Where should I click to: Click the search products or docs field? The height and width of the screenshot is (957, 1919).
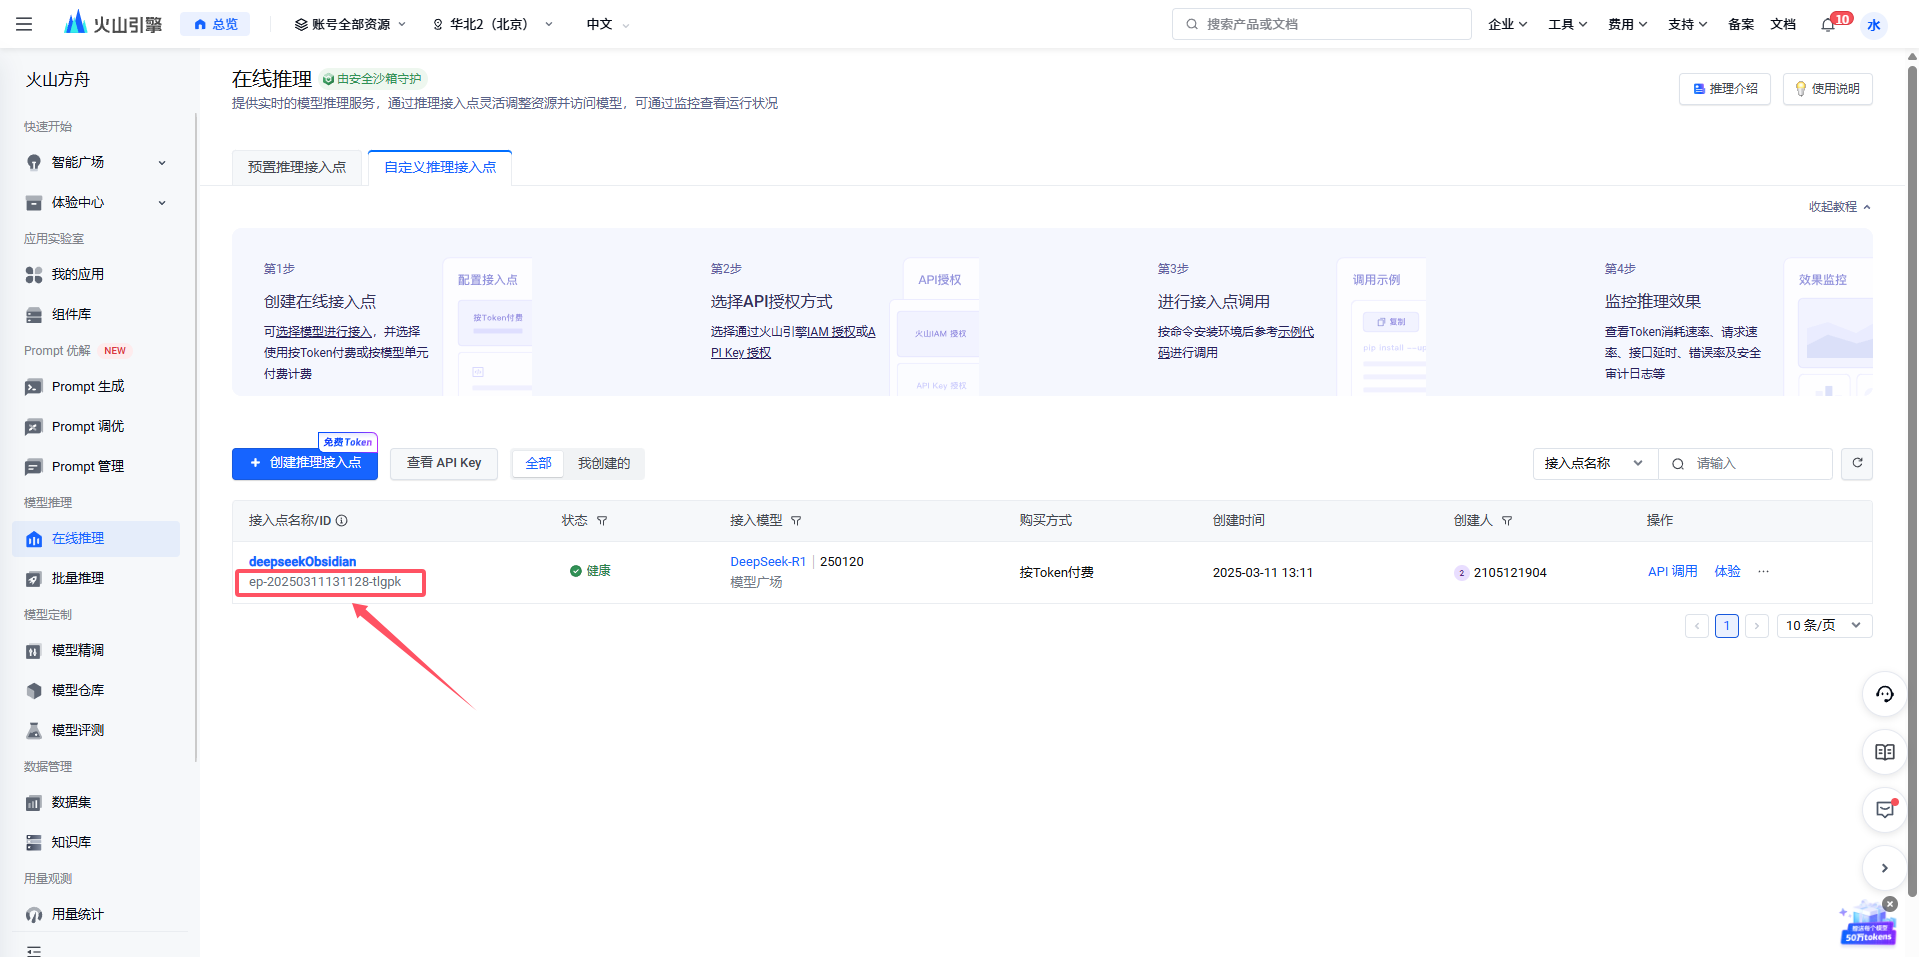point(1321,24)
